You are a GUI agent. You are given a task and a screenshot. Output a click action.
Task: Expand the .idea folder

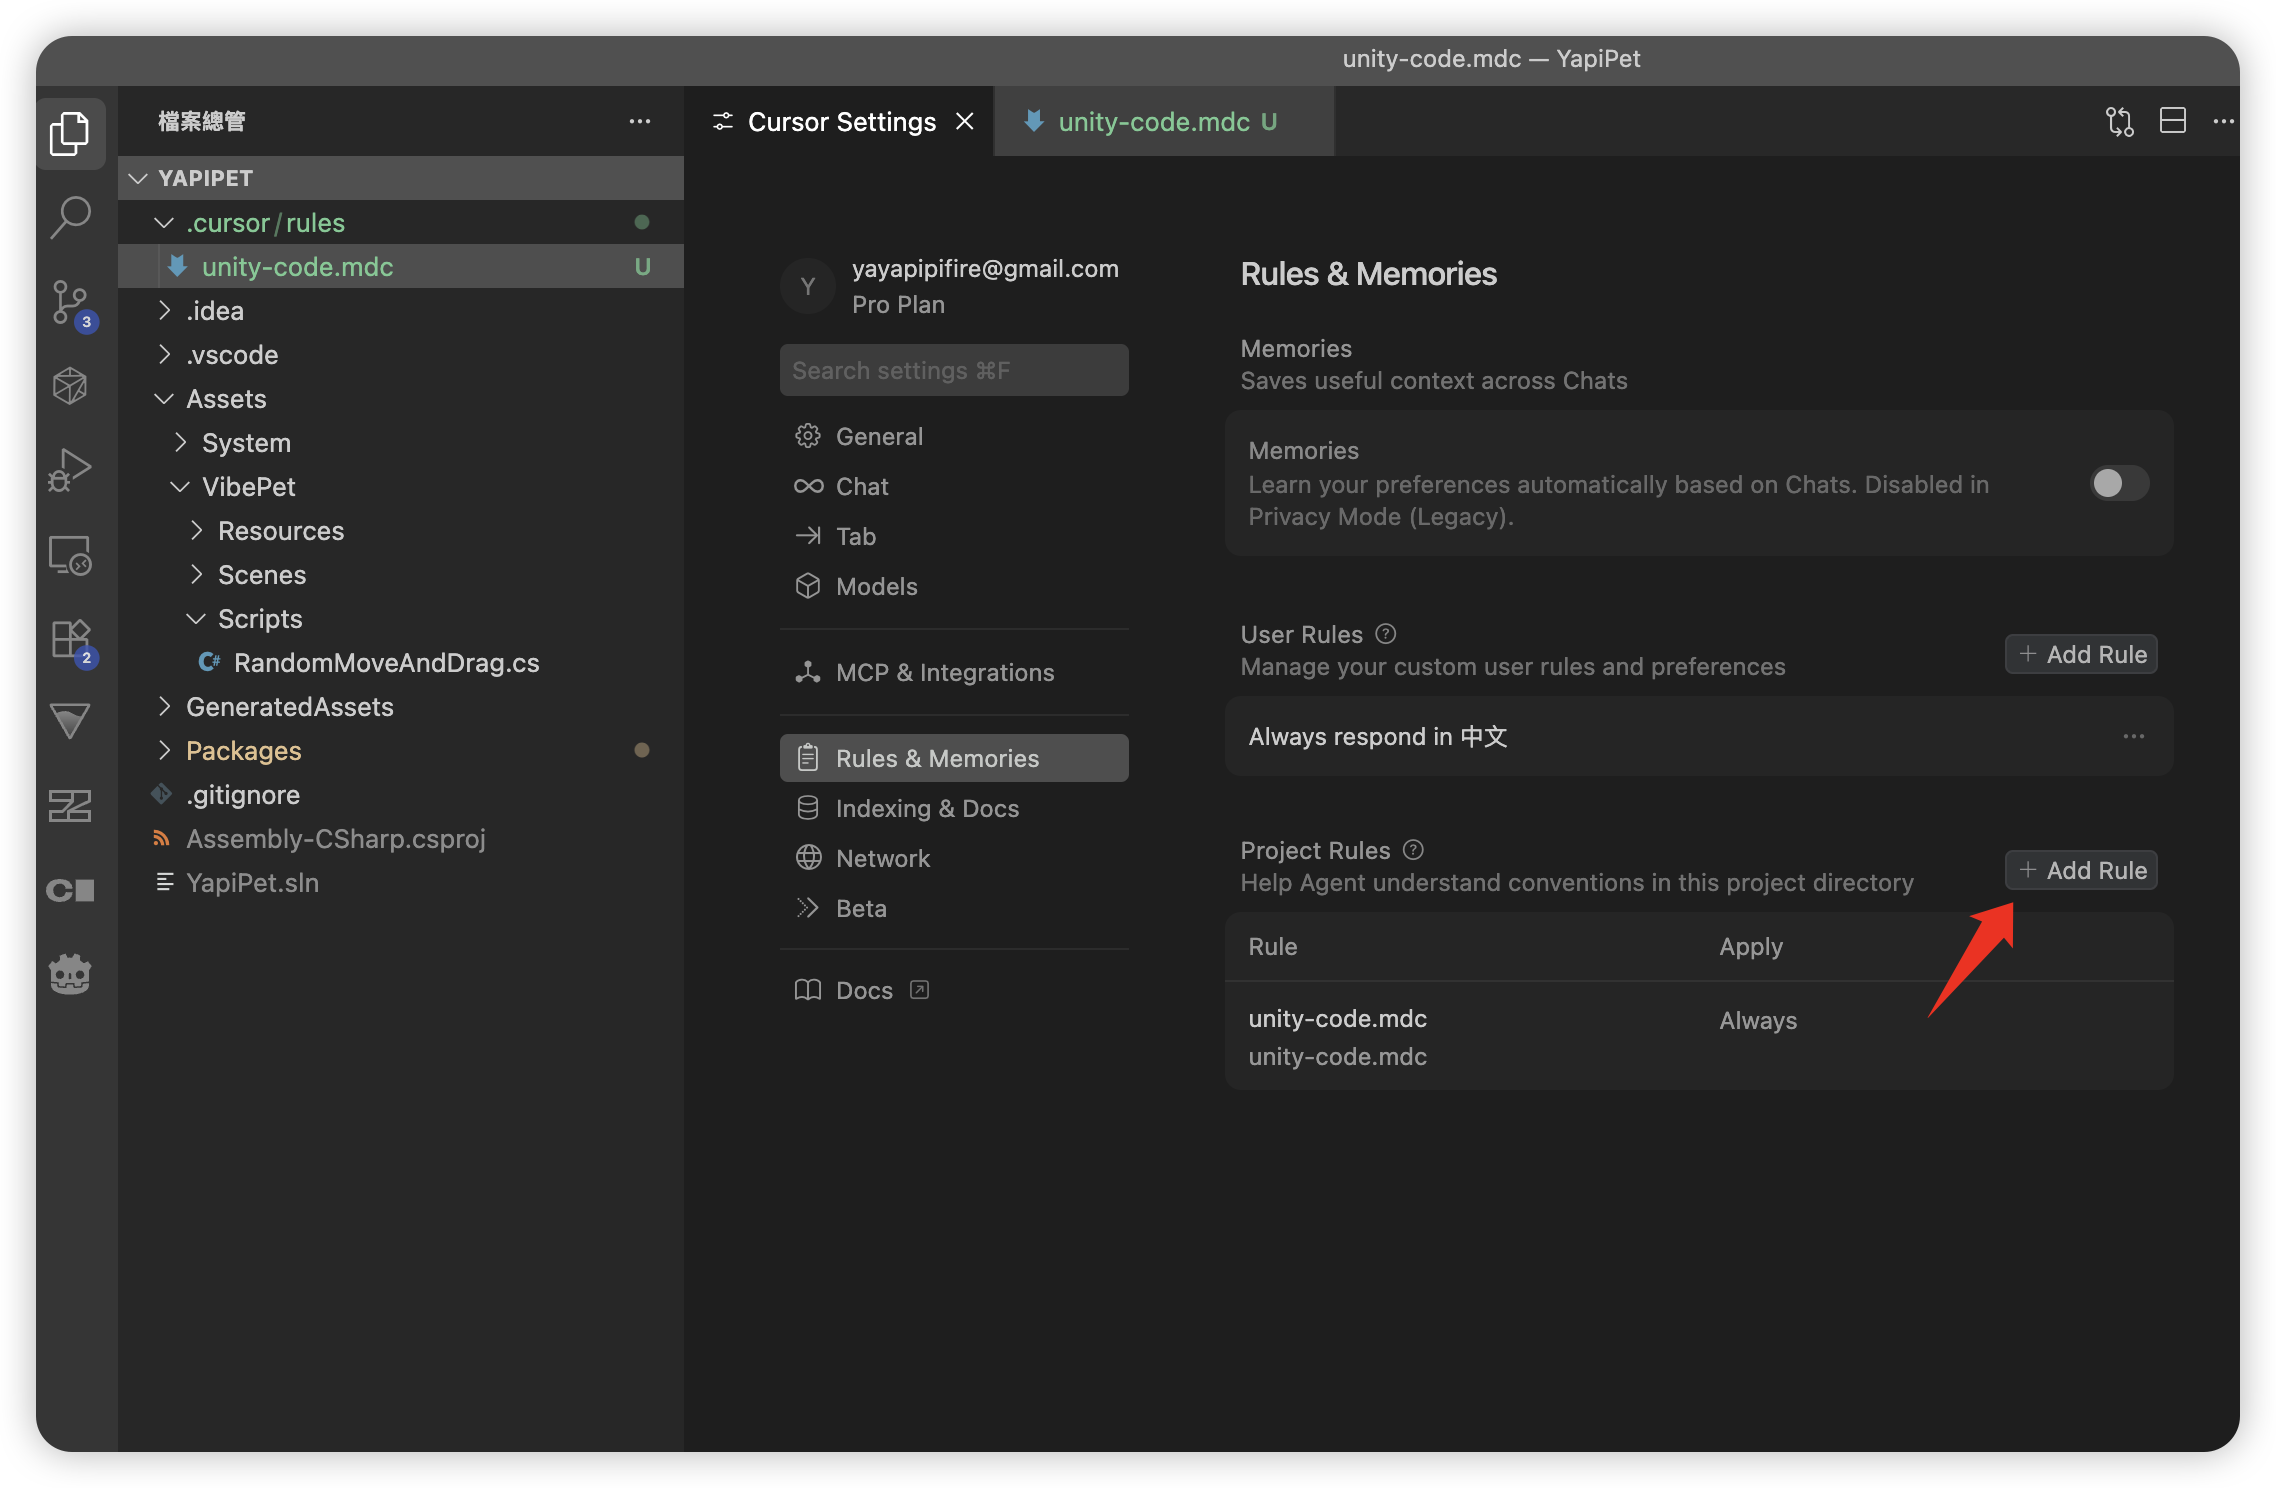164,310
